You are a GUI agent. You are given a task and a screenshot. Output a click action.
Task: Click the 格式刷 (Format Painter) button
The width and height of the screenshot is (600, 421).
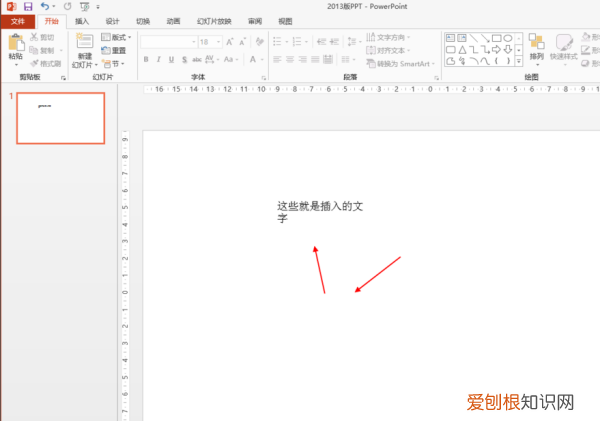46,64
